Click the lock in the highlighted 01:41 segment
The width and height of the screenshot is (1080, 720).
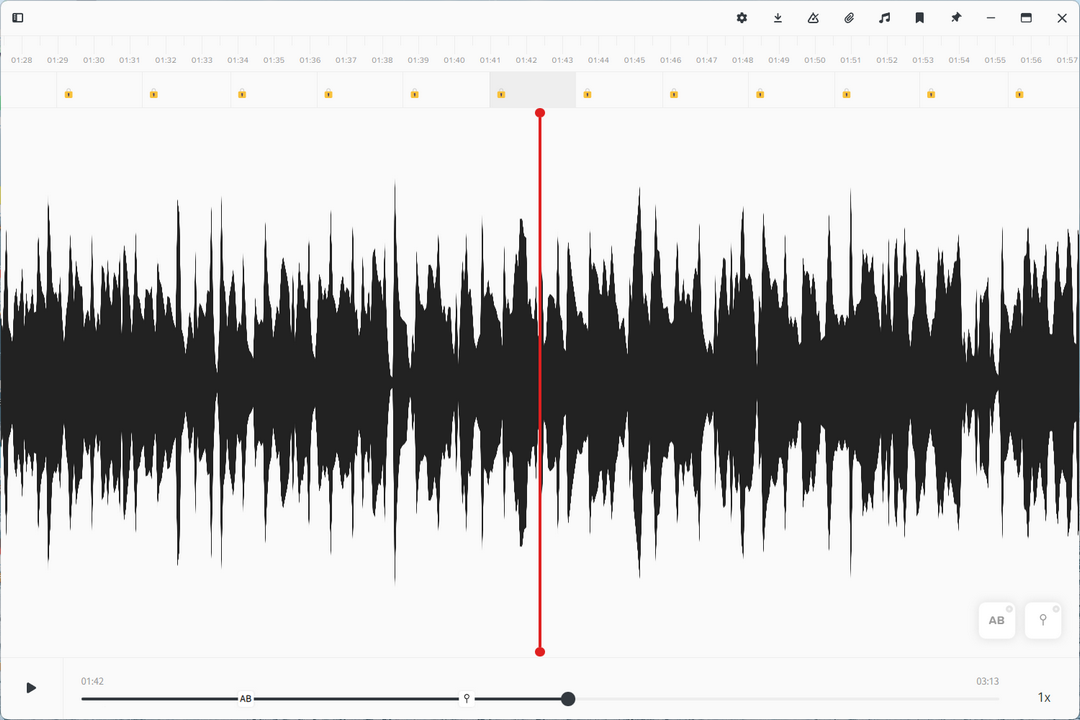click(501, 94)
